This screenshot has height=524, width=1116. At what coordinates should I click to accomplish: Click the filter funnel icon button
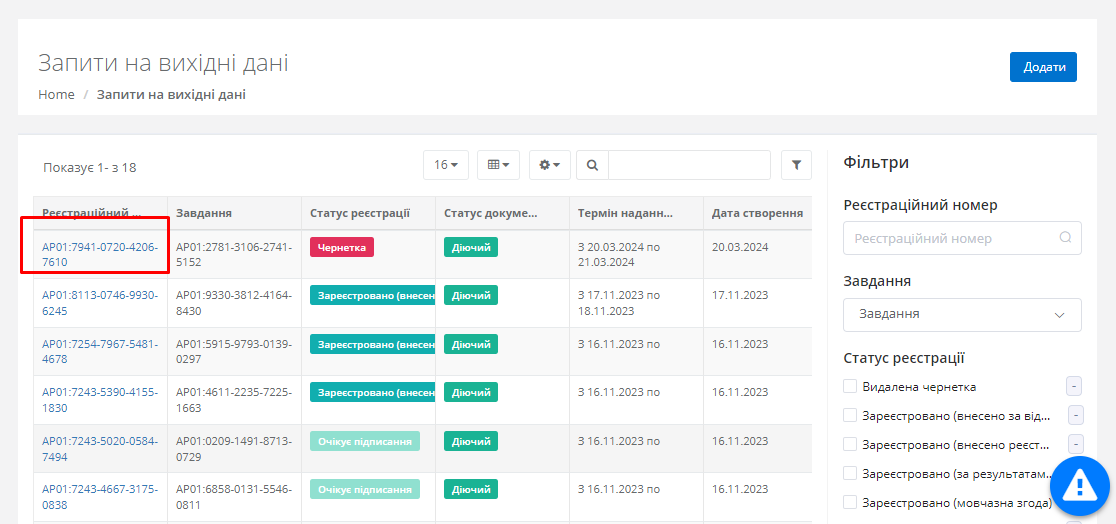pos(796,165)
